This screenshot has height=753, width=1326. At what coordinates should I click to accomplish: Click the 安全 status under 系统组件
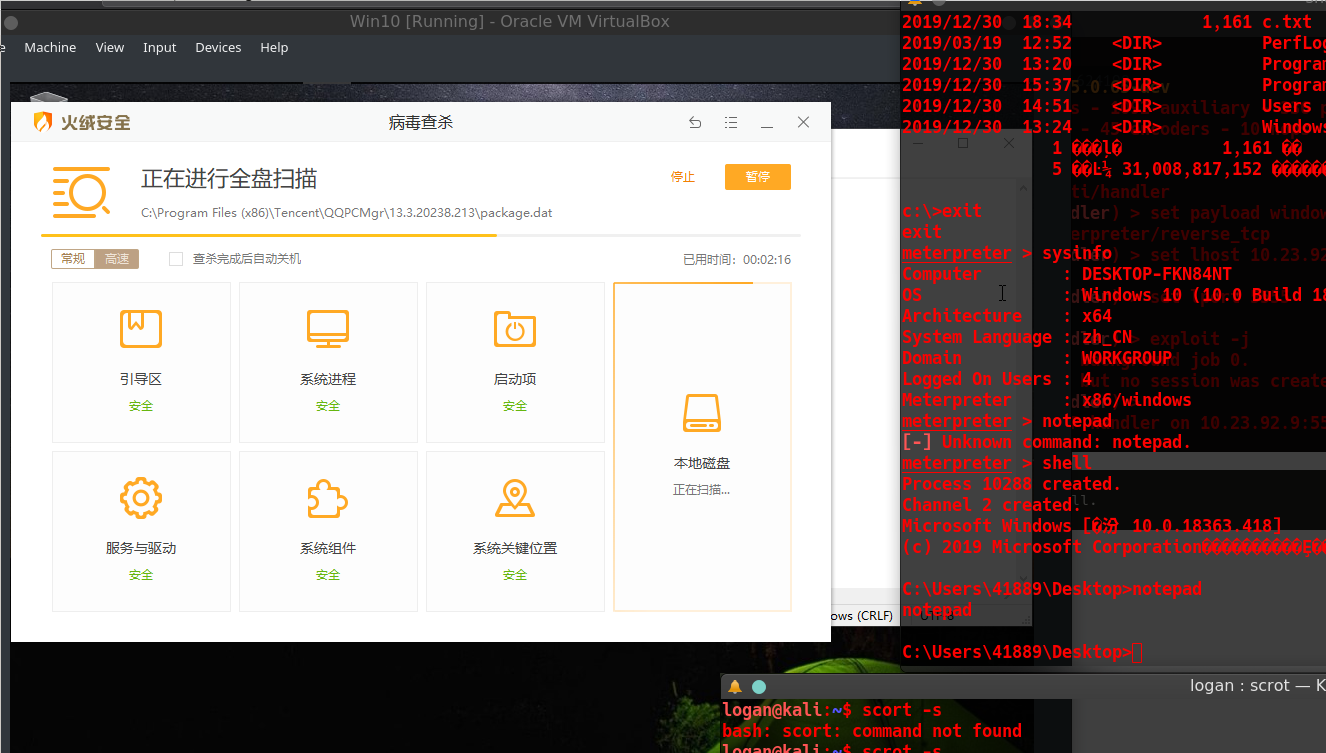coord(328,575)
